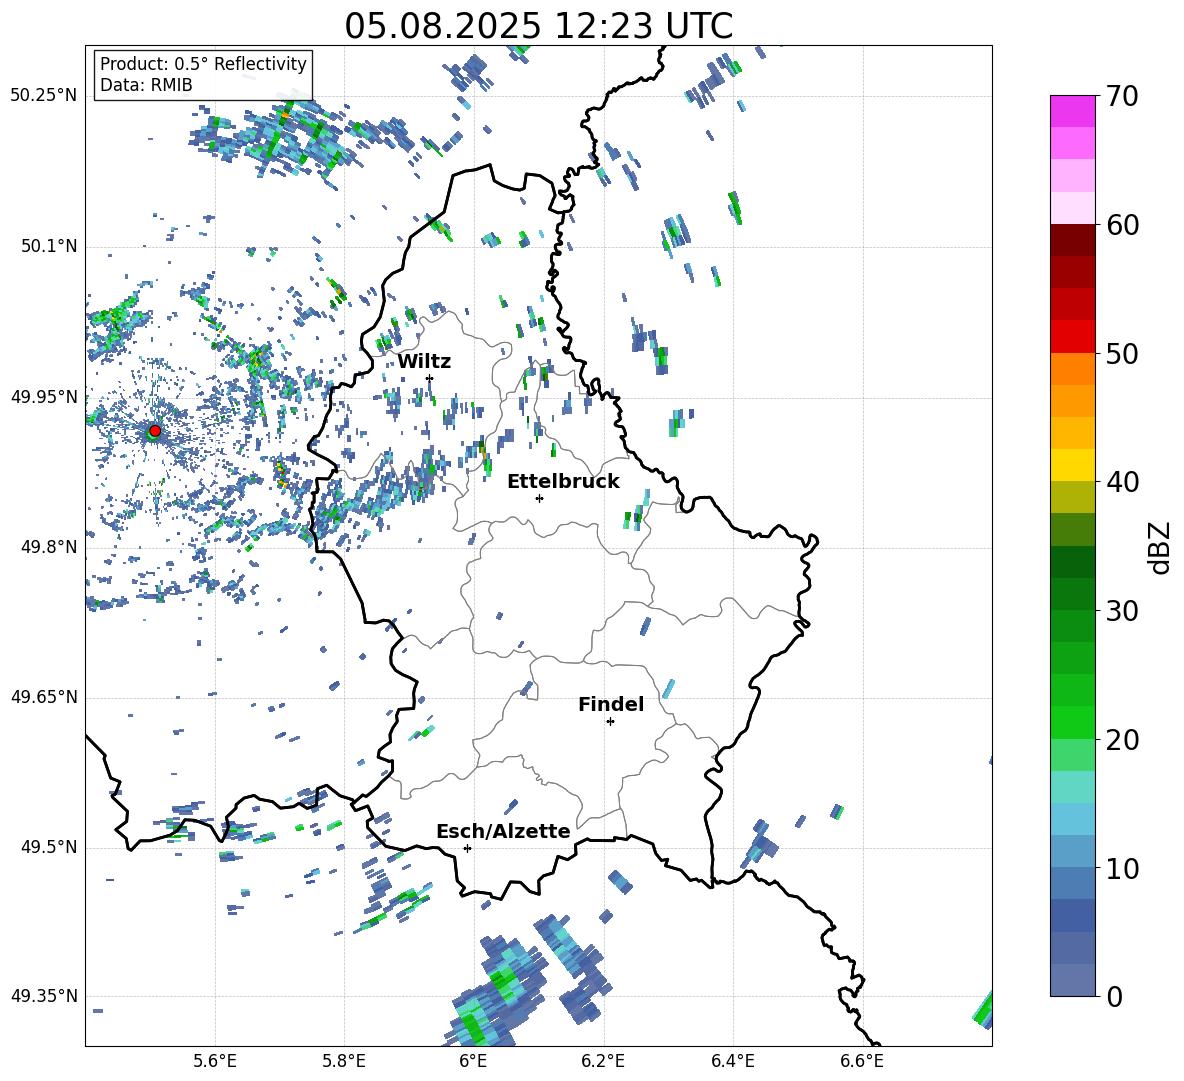Click the Data: RMIB text
Viewport: 1184px width, 1081px height.
[x=146, y=85]
